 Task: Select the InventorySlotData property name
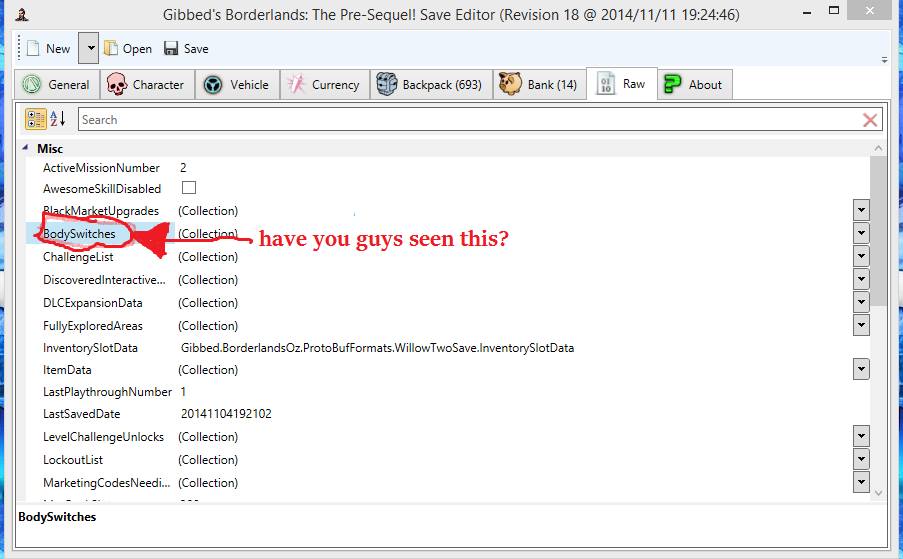tap(90, 348)
